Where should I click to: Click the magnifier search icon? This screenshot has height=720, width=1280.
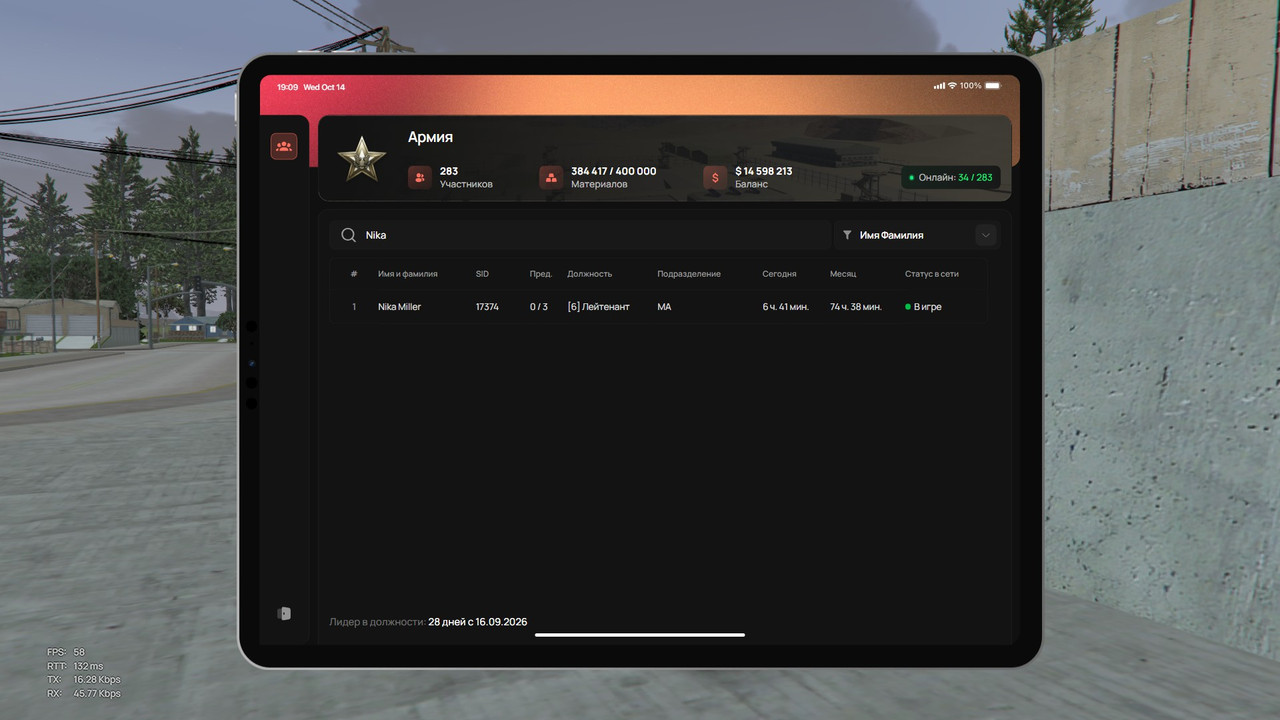point(349,235)
